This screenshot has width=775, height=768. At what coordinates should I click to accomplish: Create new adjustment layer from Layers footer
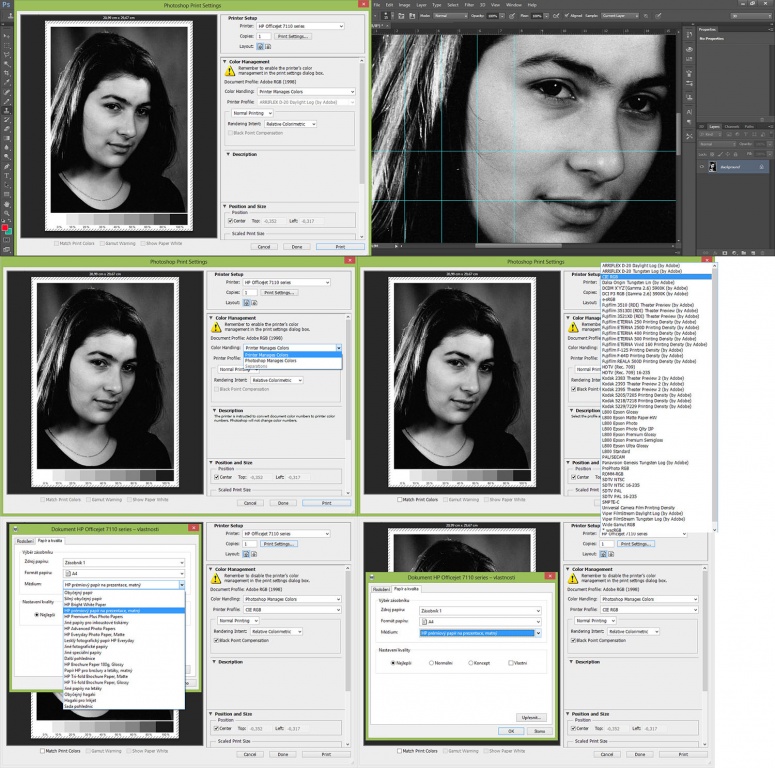734,253
